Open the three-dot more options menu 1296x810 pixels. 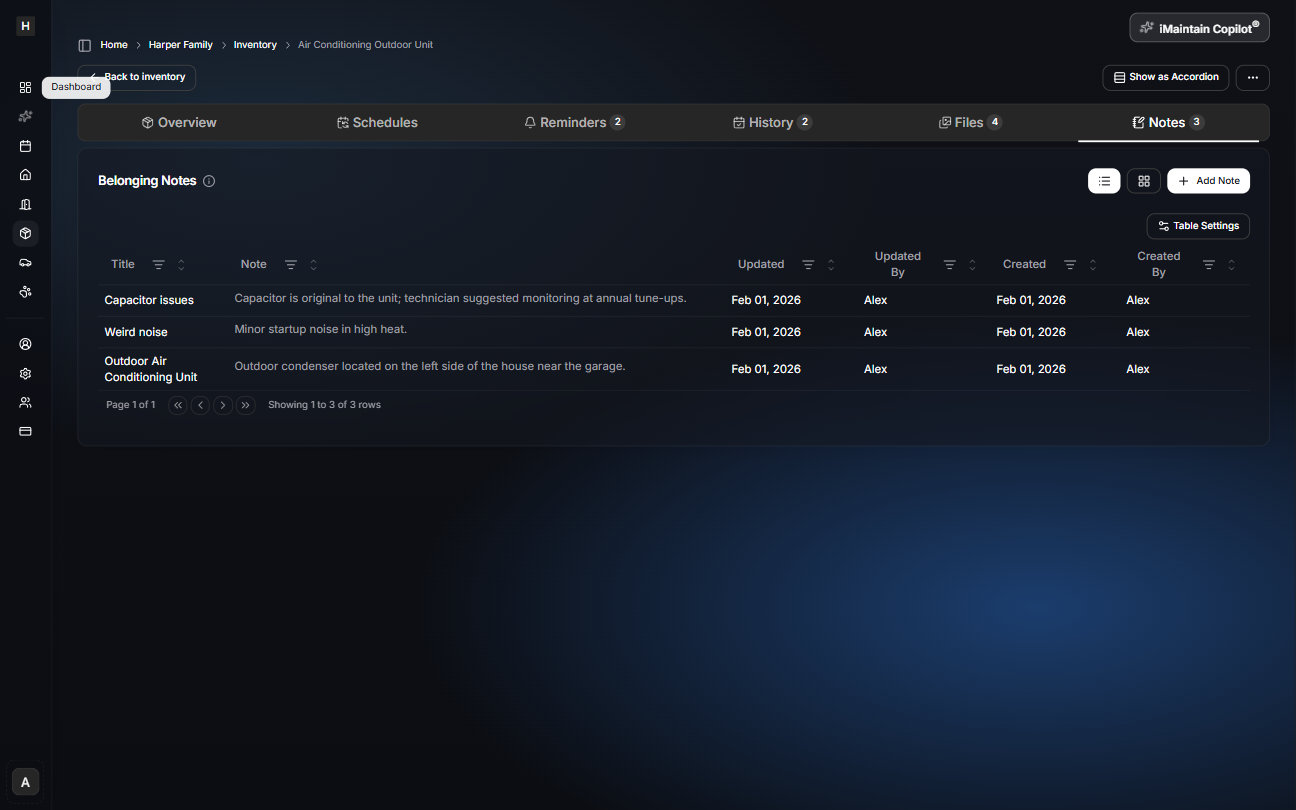(x=1252, y=77)
